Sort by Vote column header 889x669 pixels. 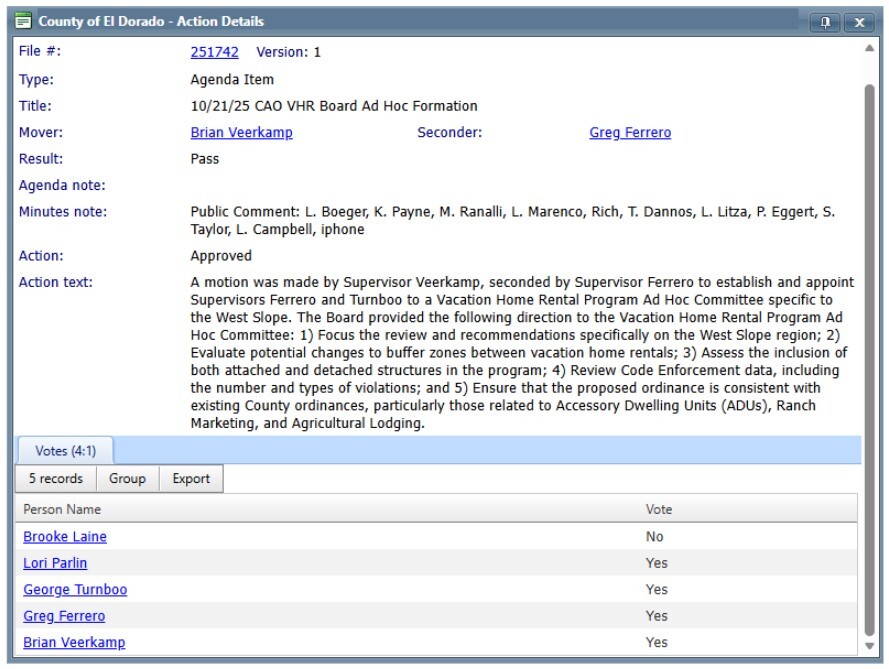tap(658, 509)
